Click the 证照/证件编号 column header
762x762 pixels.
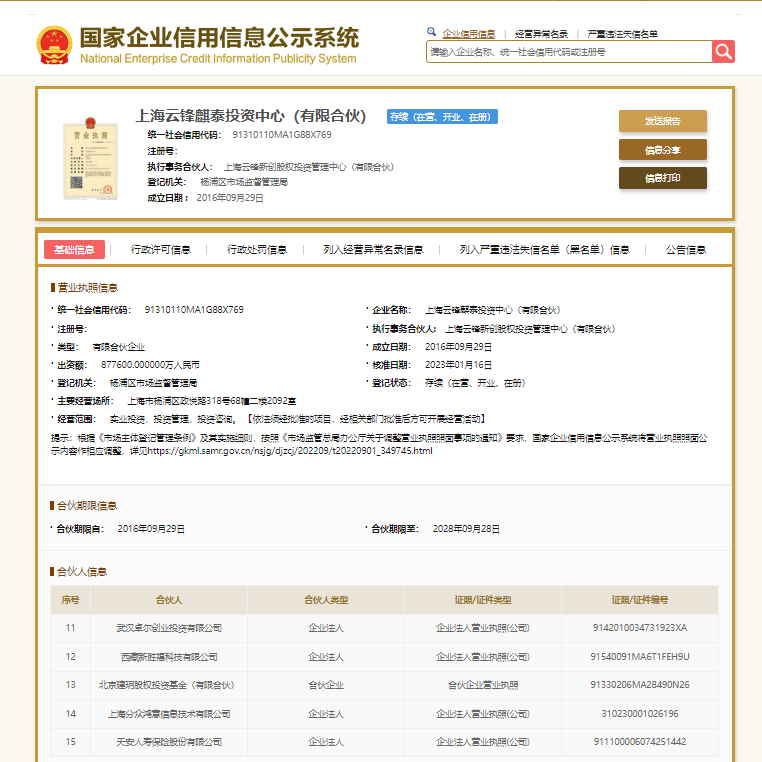[640, 600]
